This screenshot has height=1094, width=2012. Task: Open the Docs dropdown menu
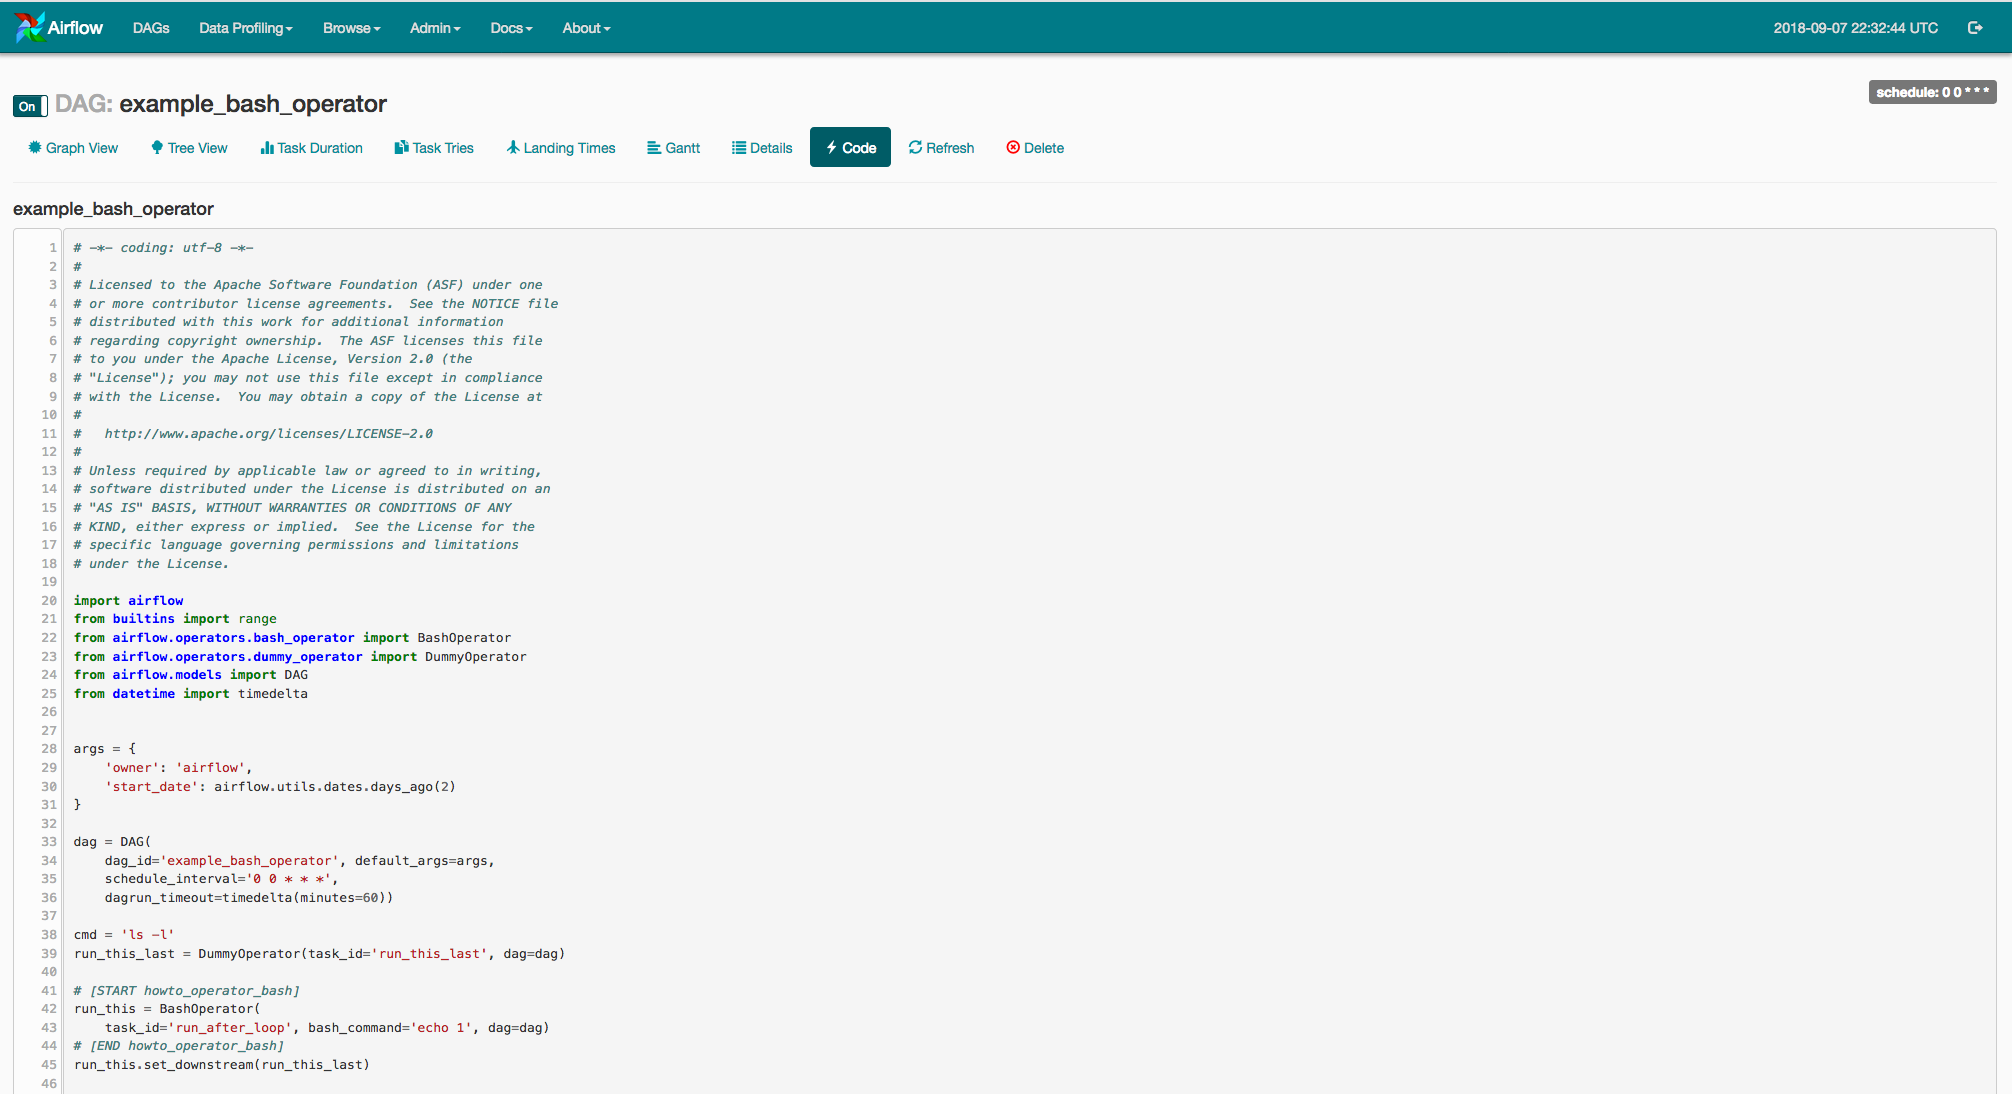point(511,28)
